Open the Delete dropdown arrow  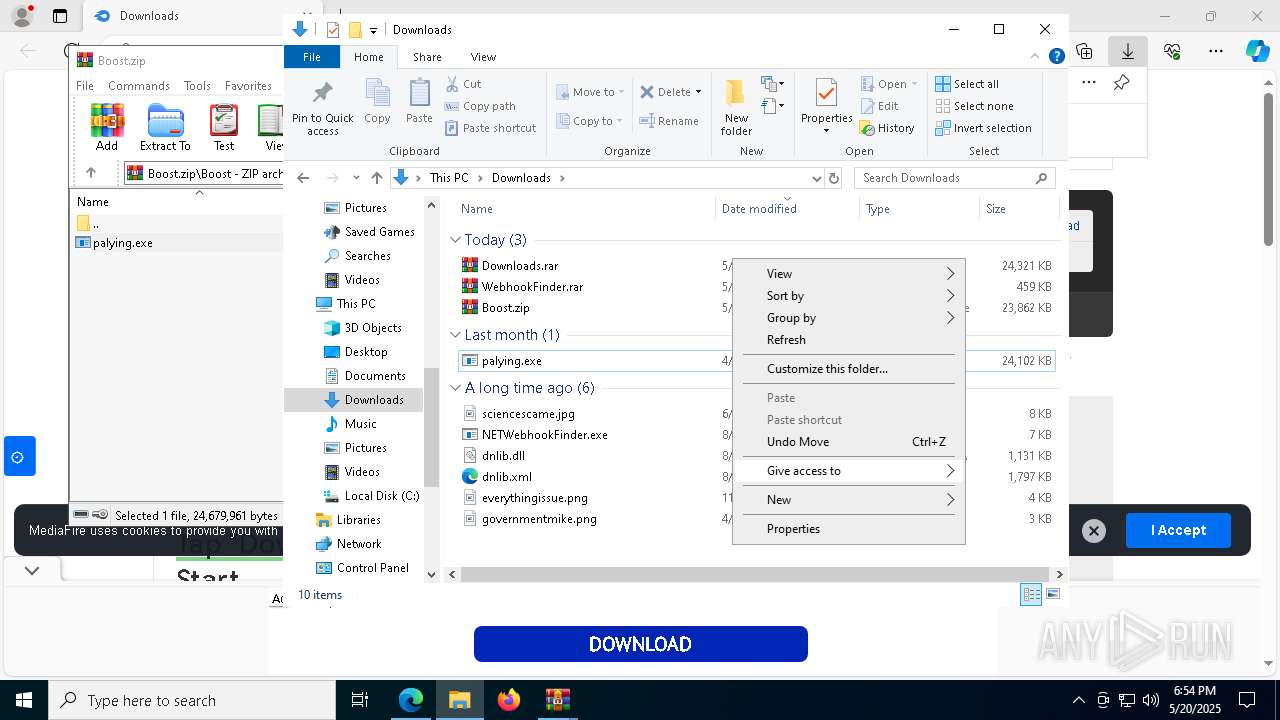pos(698,92)
